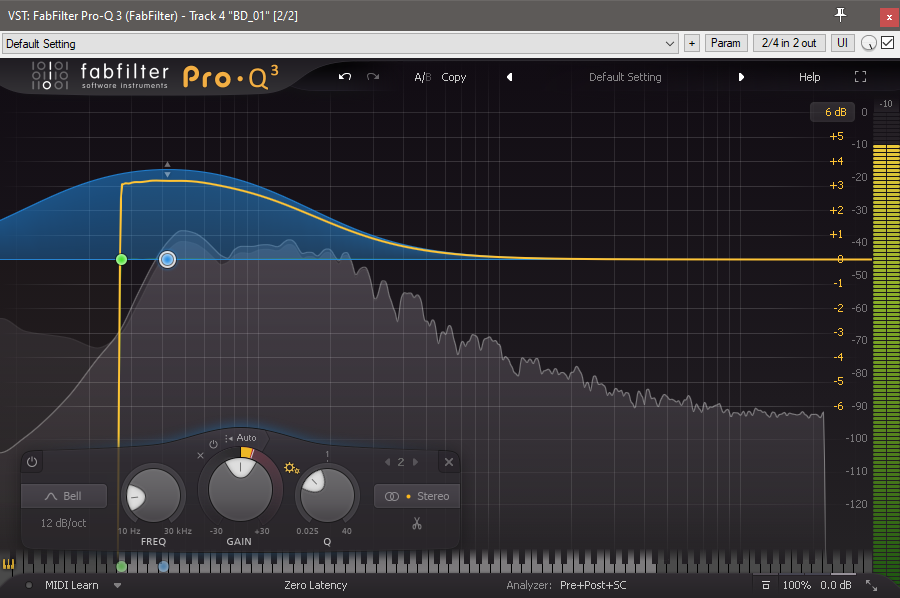Click the redo arrow icon
The height and width of the screenshot is (598, 900).
coord(373,76)
